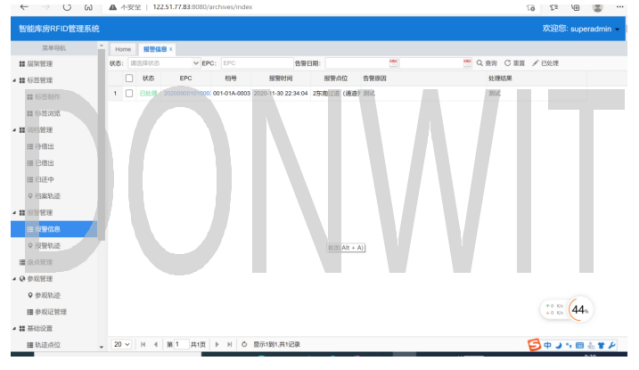
Task: Focus the EPC search input field
Action: pos(257,63)
